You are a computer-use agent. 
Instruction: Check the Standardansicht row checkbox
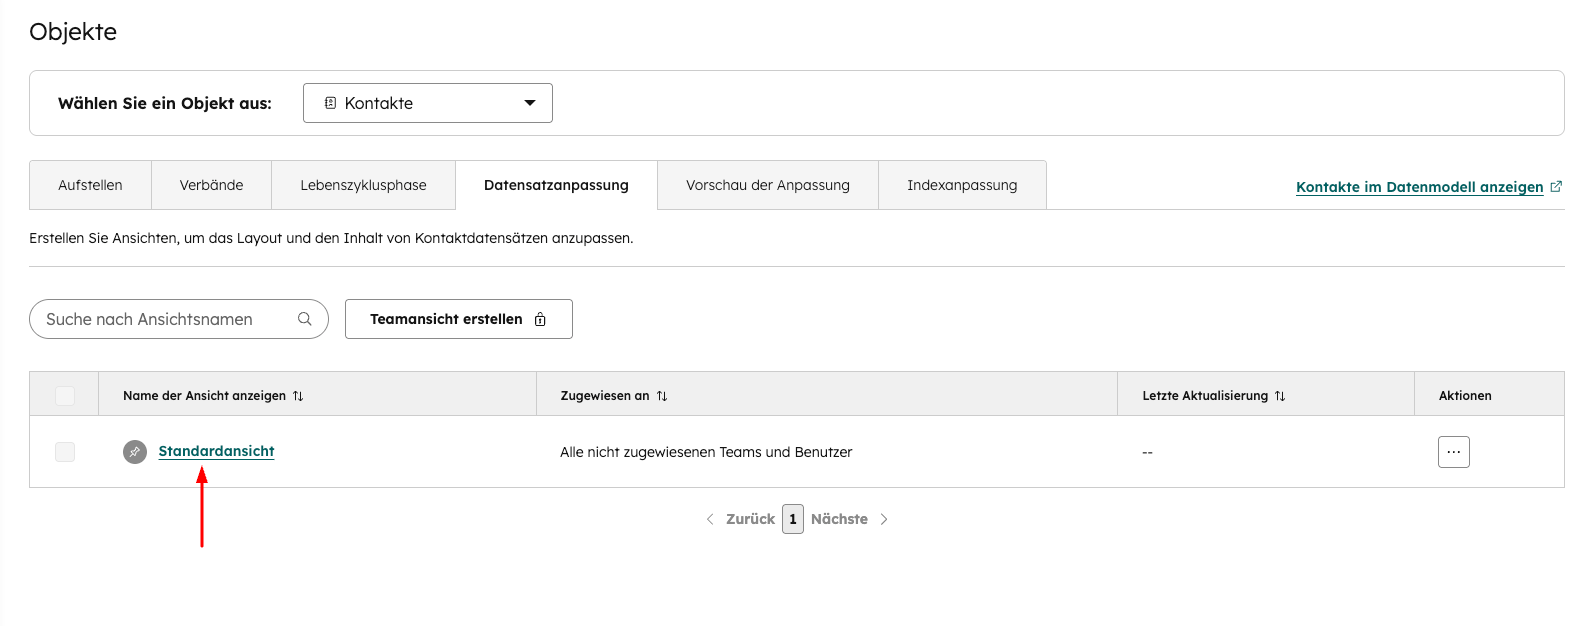(65, 452)
